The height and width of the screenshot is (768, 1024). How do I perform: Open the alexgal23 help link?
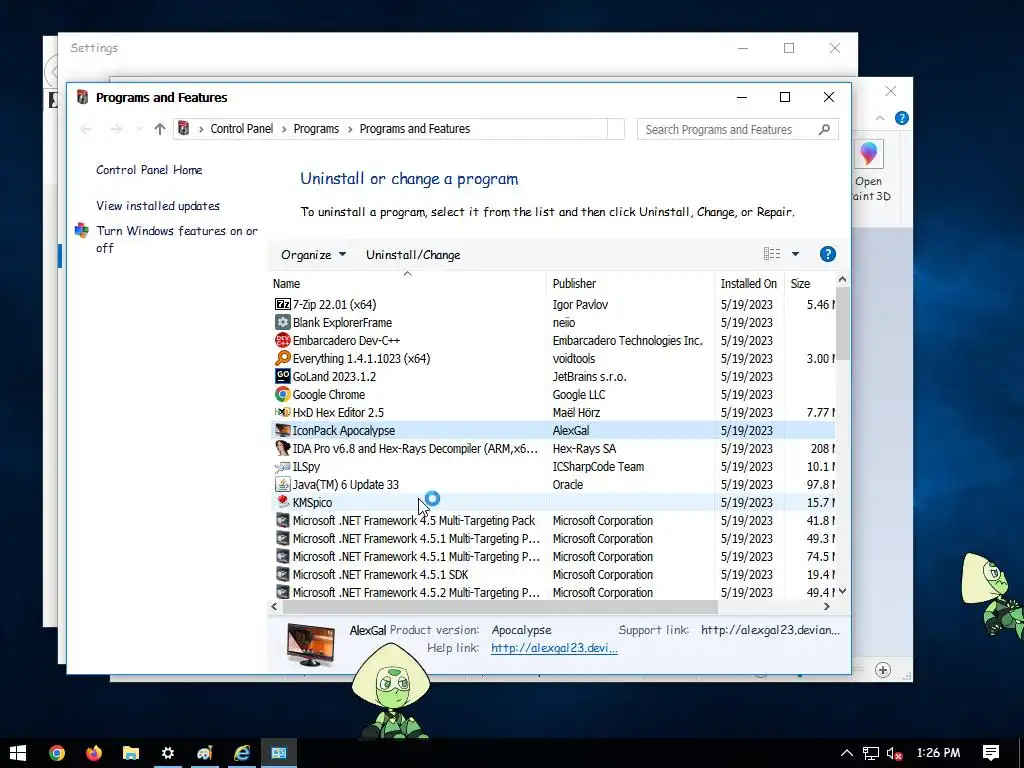pyautogui.click(x=554, y=648)
